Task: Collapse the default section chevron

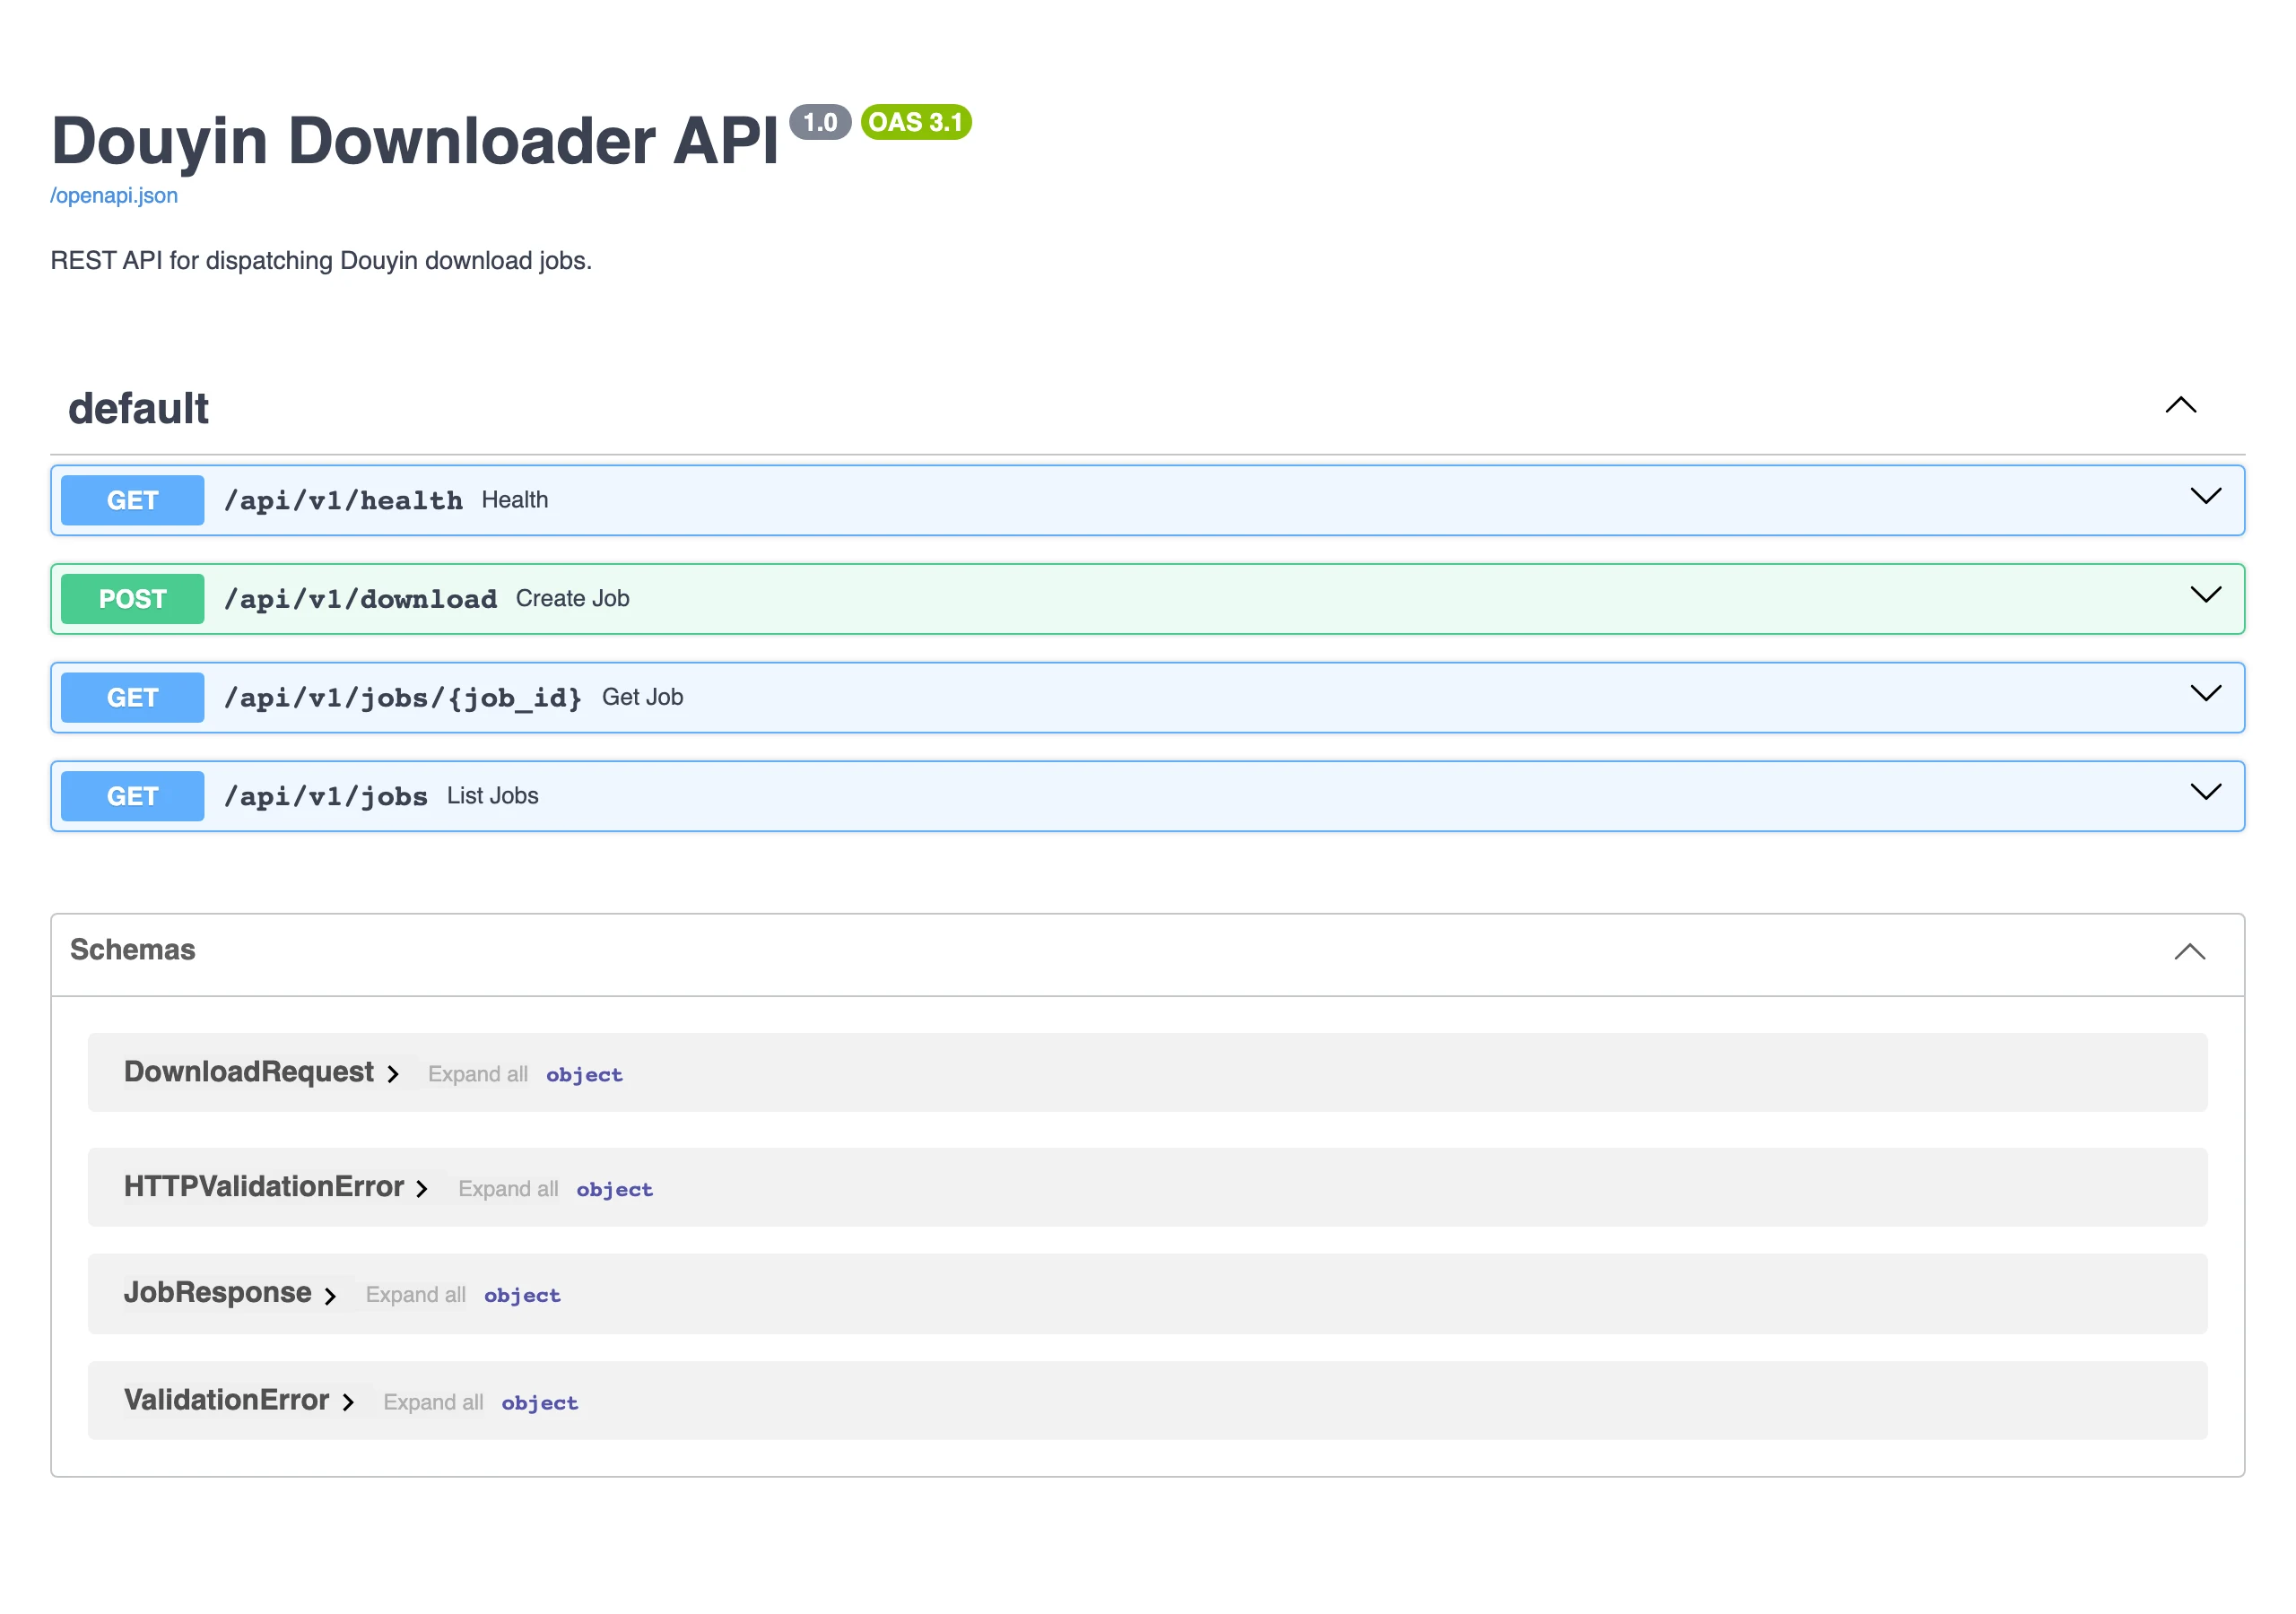Action: pos(2181,405)
